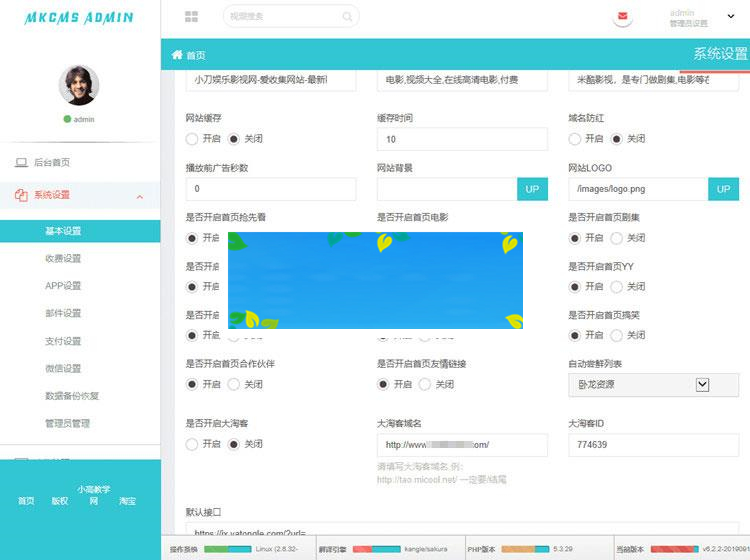Open the 自动资源列表 dropdown showing 卧龙资源
Viewport: 750px width, 560px height.
pos(639,384)
